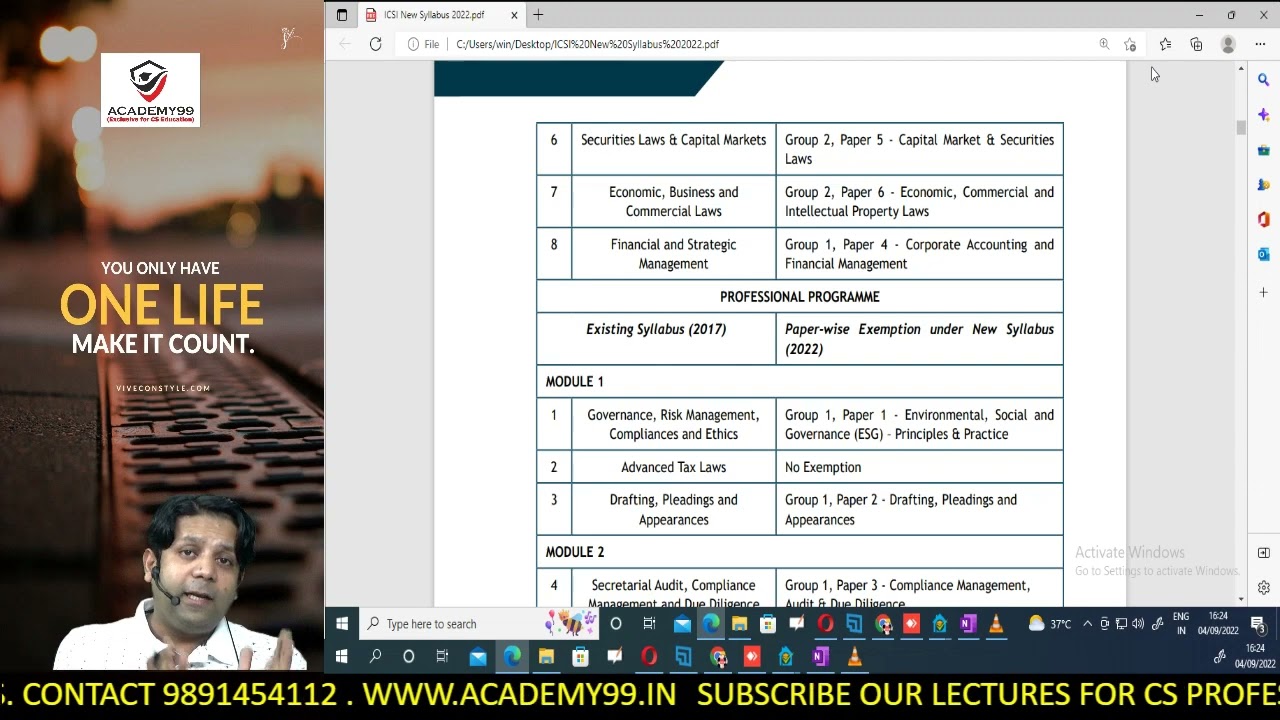Open the ENG IN language indicator

point(1181,624)
